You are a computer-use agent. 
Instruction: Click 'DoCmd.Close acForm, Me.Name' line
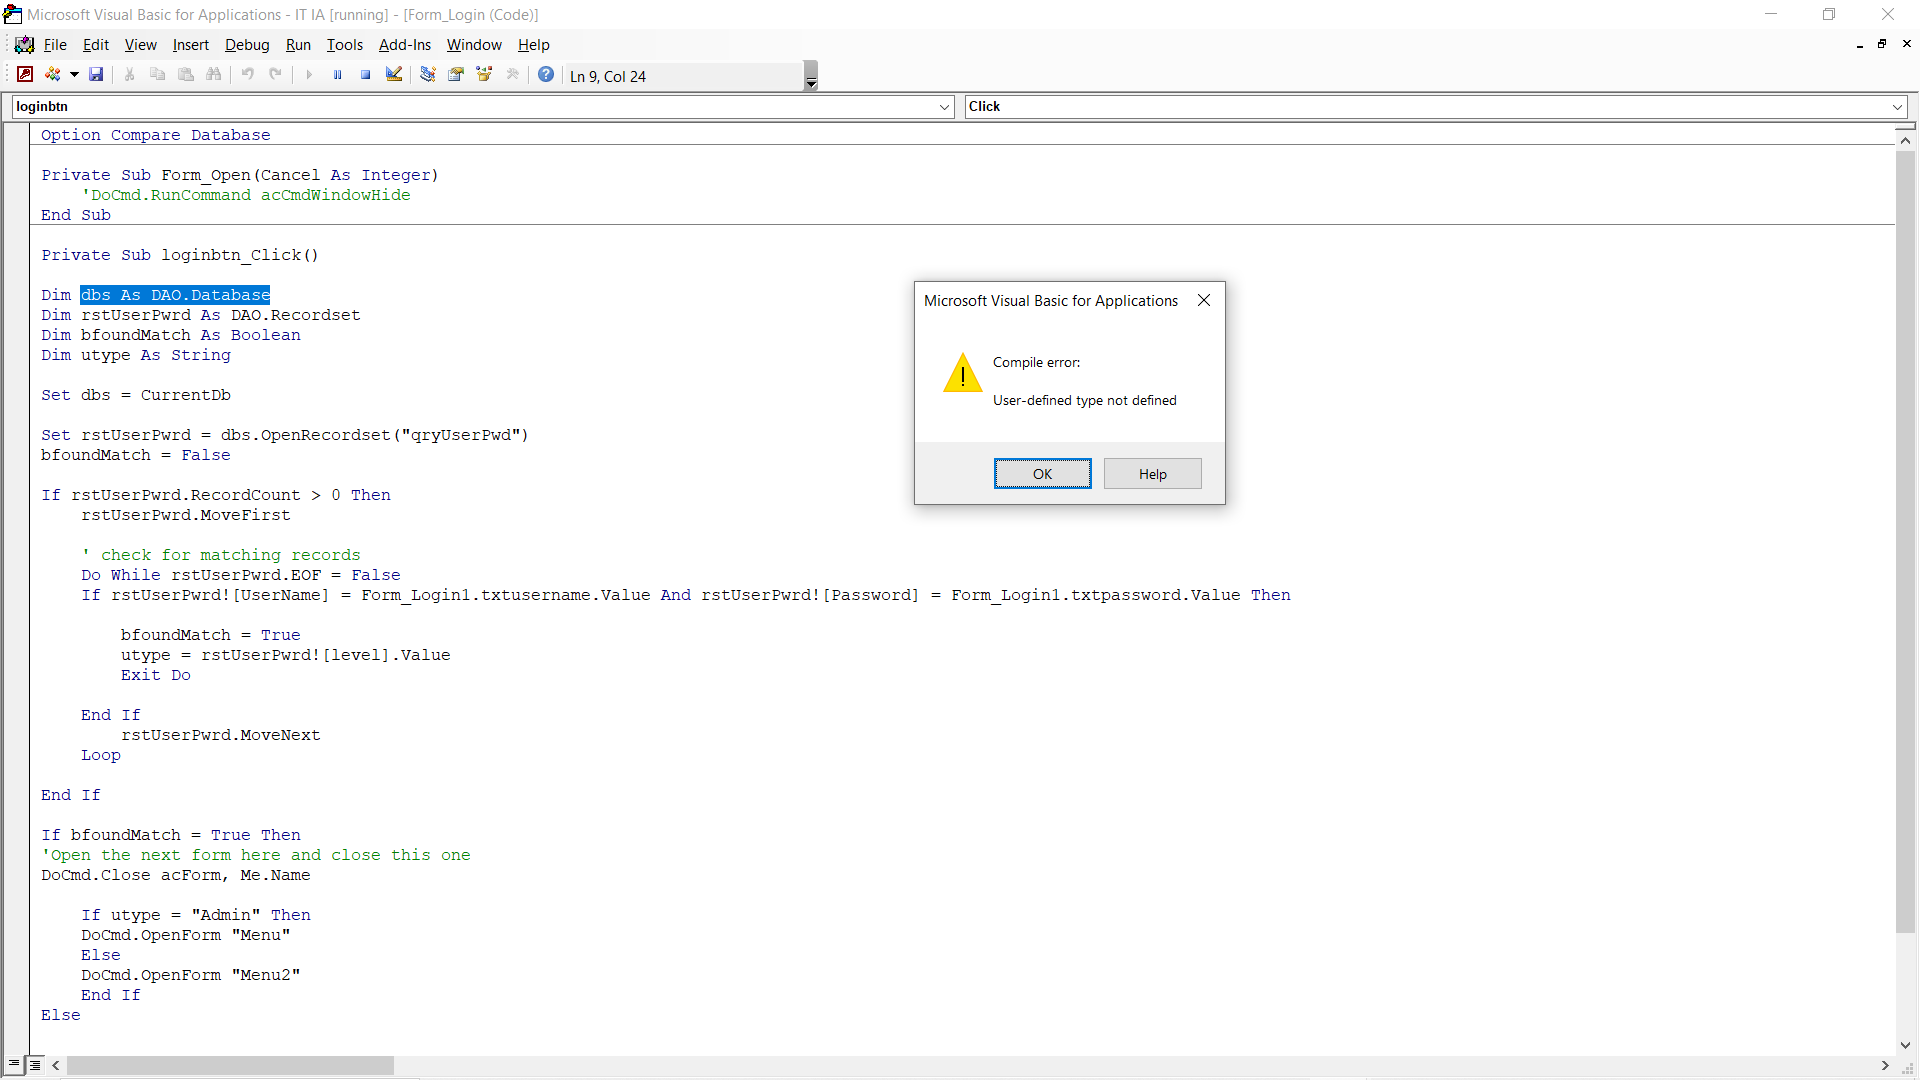[176, 875]
